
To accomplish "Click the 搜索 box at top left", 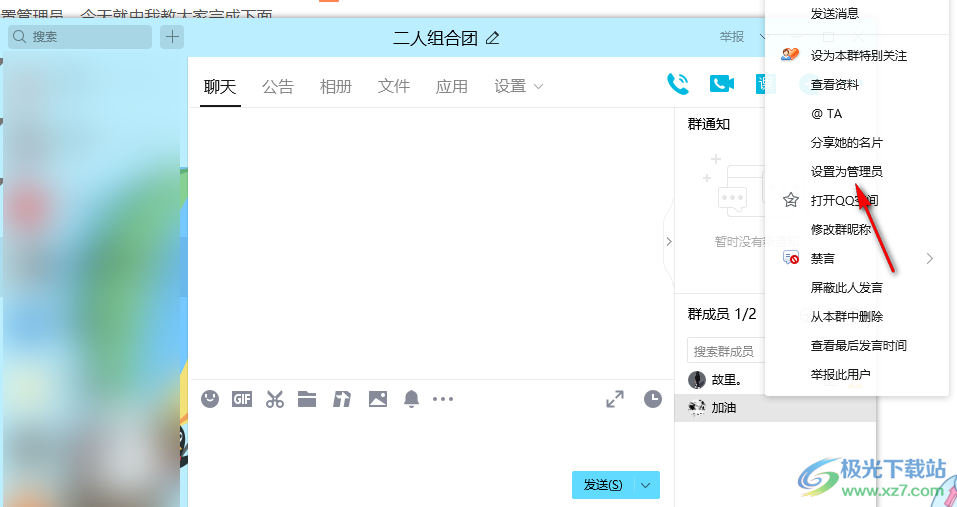I will pyautogui.click(x=80, y=37).
